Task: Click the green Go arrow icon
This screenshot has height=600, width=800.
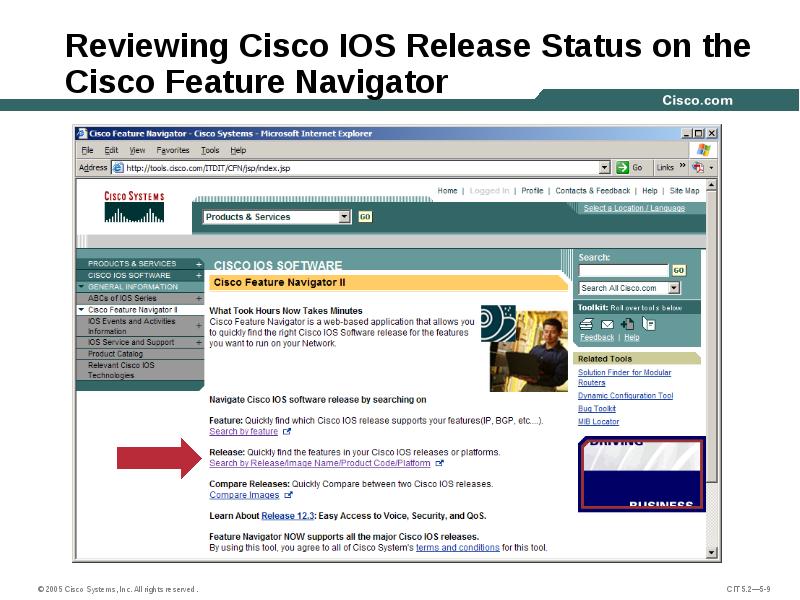Action: click(622, 167)
